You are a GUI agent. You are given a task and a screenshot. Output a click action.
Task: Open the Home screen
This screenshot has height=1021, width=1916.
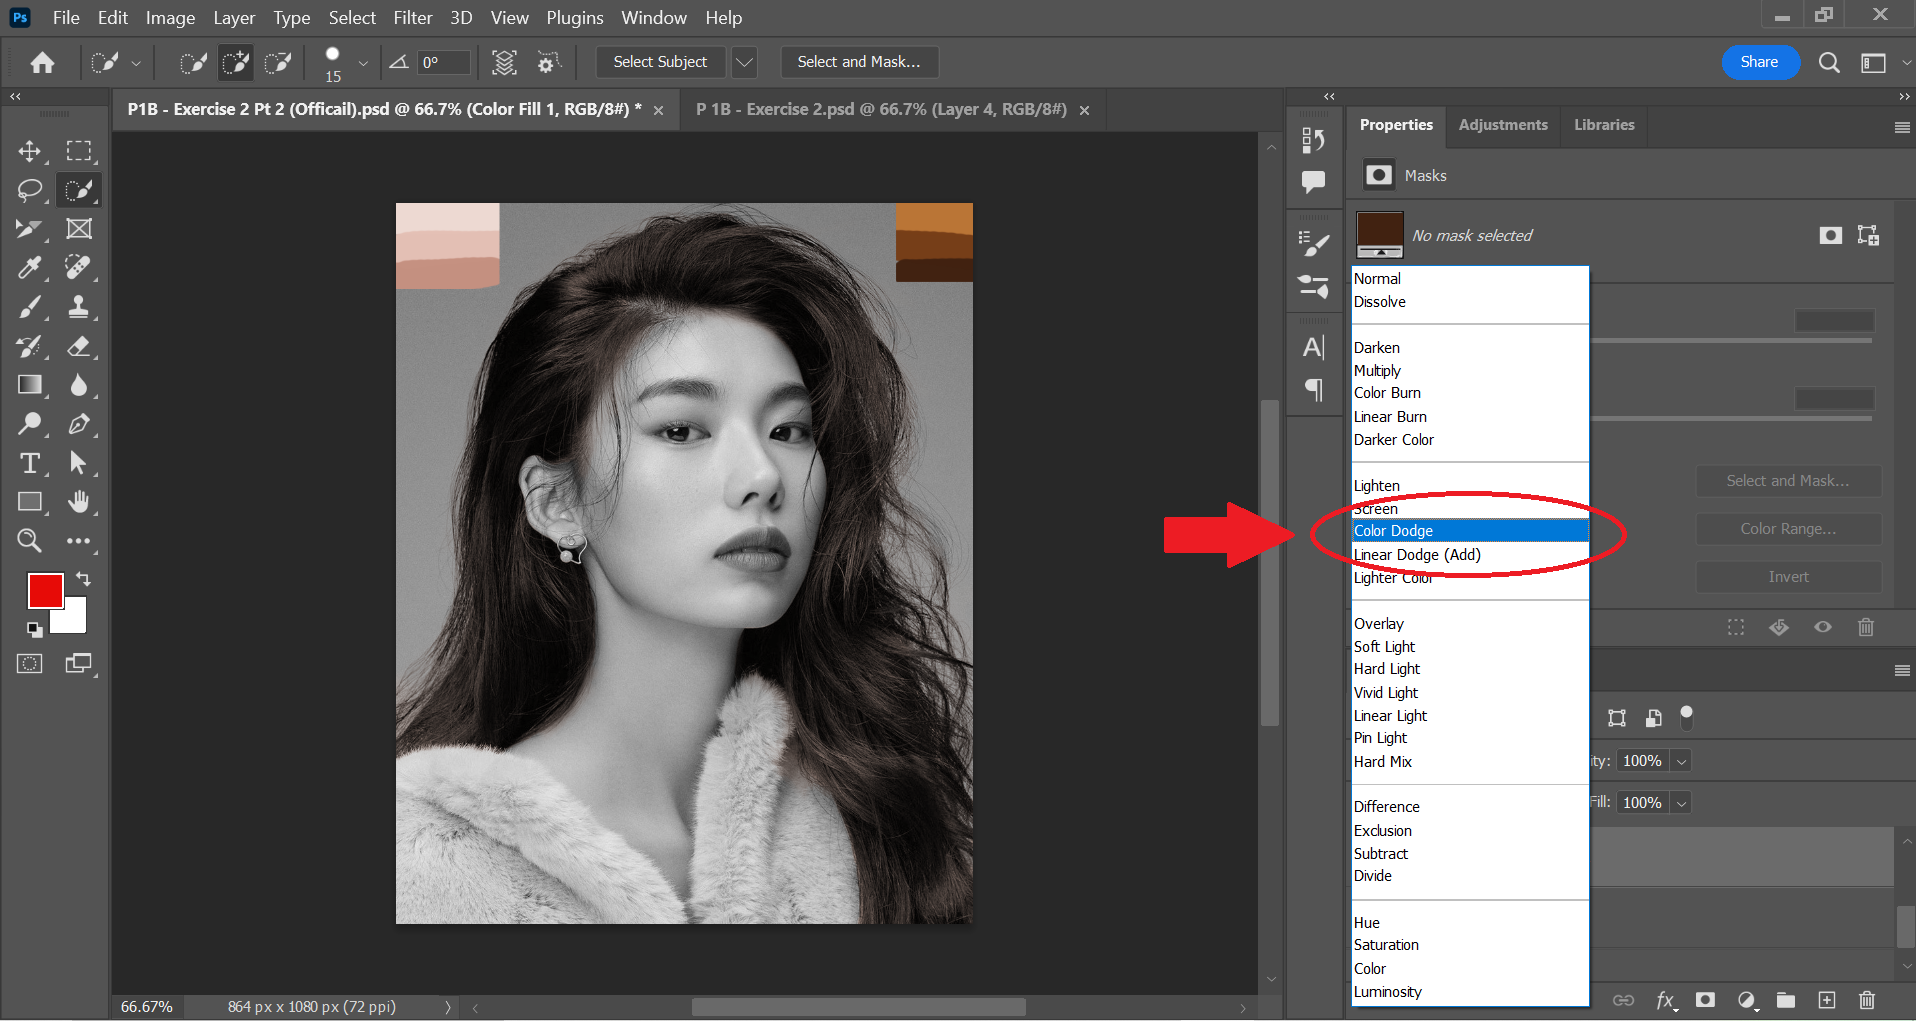(42, 63)
